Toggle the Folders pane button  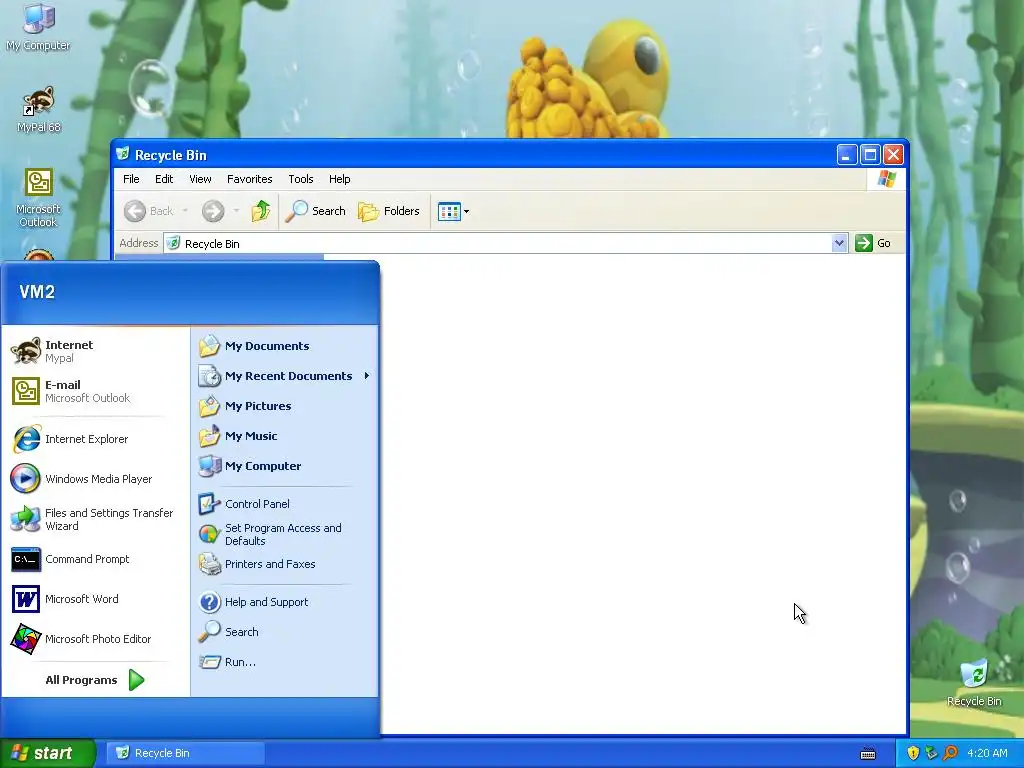click(x=389, y=211)
